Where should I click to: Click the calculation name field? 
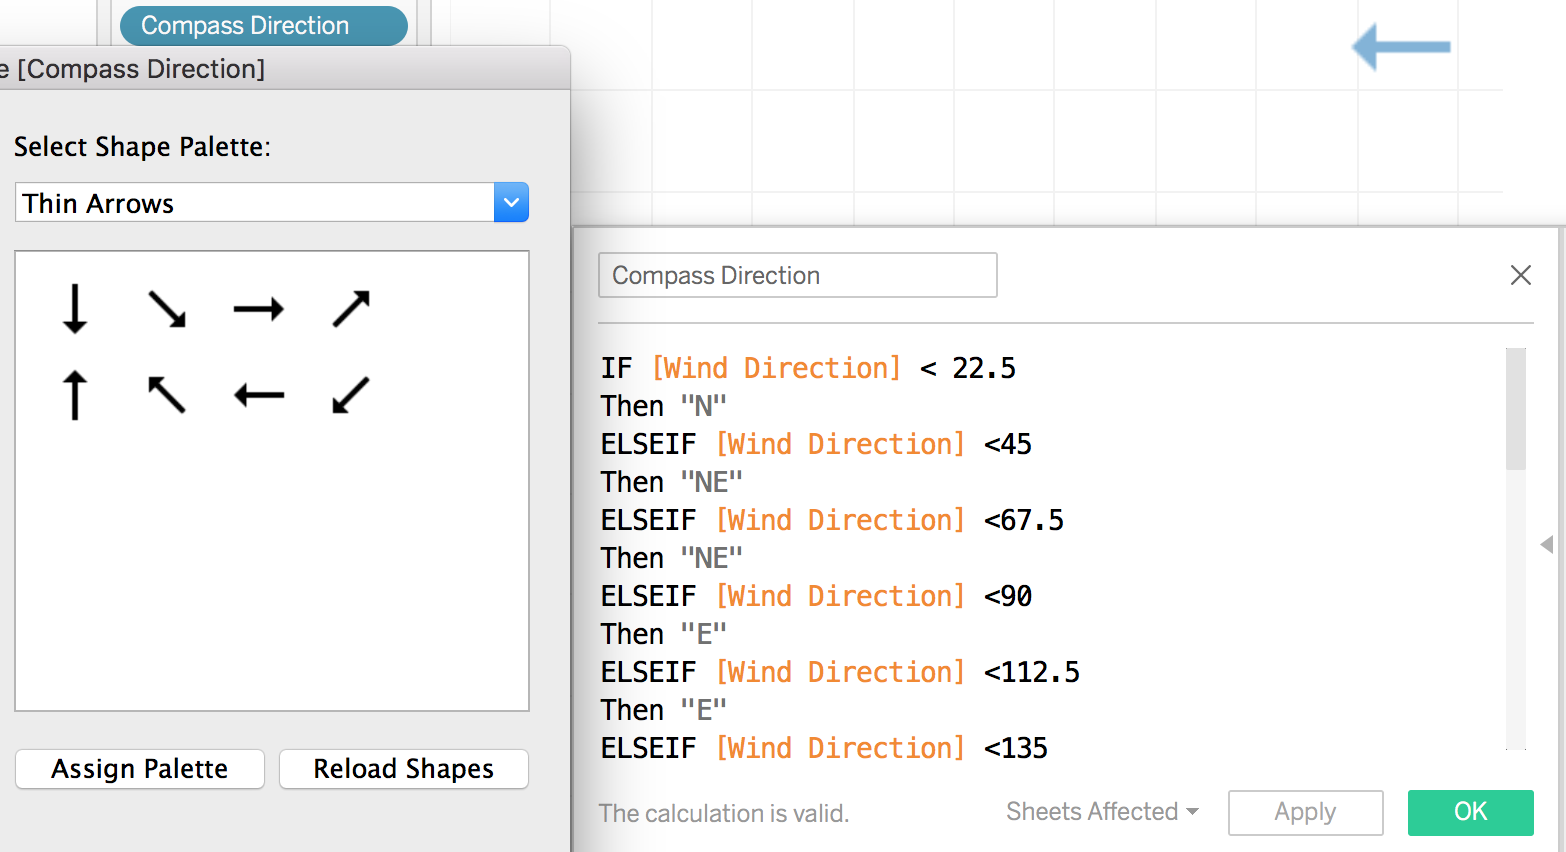798,275
